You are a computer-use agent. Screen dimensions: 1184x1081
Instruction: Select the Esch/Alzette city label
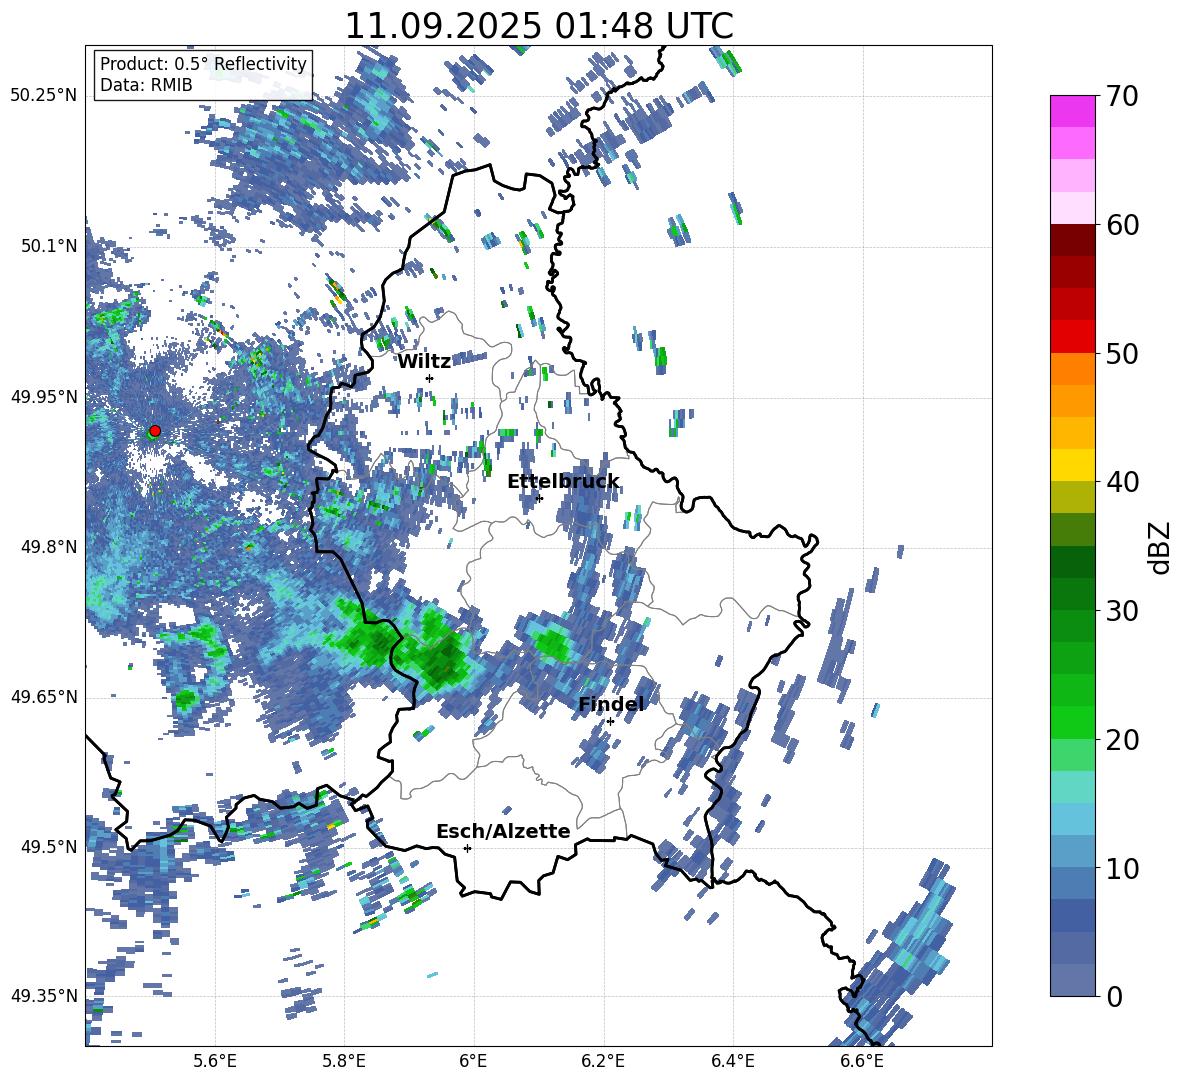point(503,831)
